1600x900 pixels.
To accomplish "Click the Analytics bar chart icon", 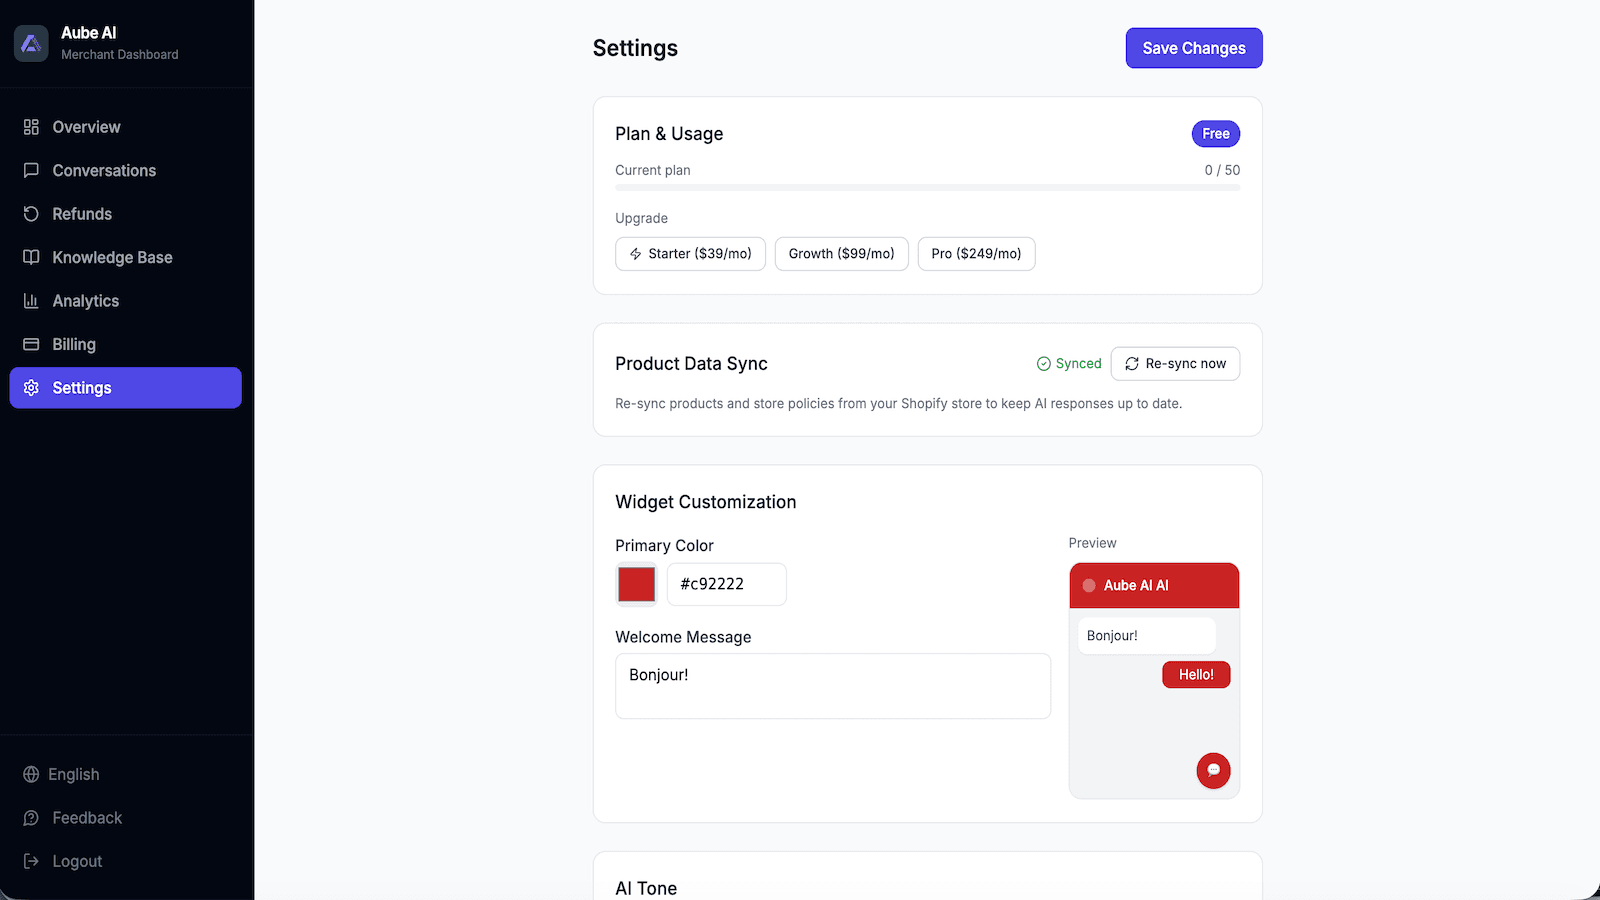I will pos(31,301).
